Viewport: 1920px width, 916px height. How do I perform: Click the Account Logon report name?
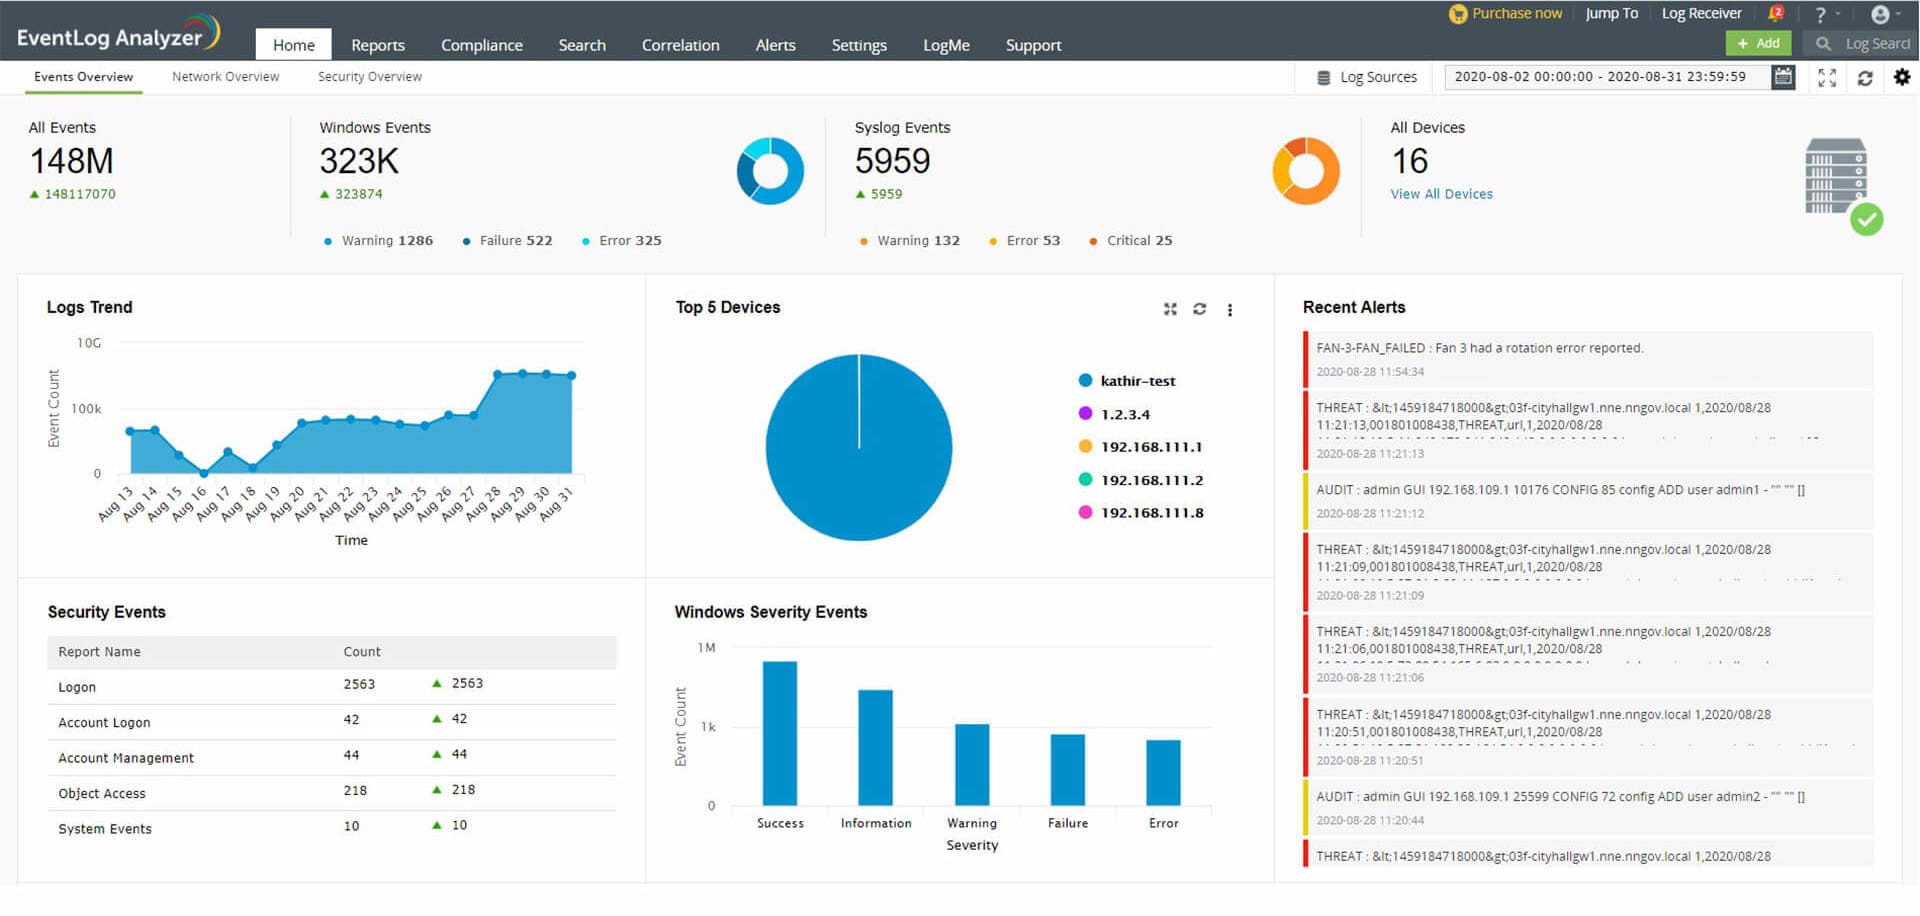pos(104,723)
